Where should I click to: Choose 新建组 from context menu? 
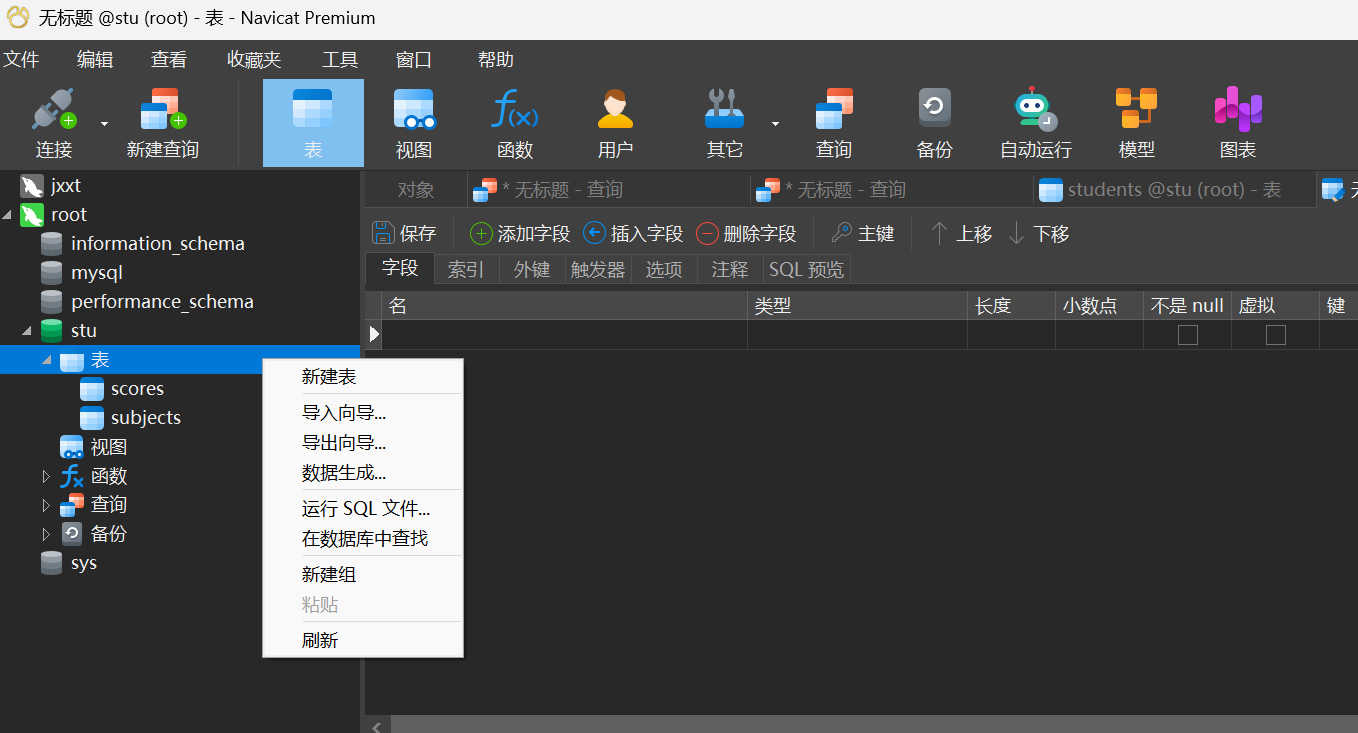coord(363,575)
